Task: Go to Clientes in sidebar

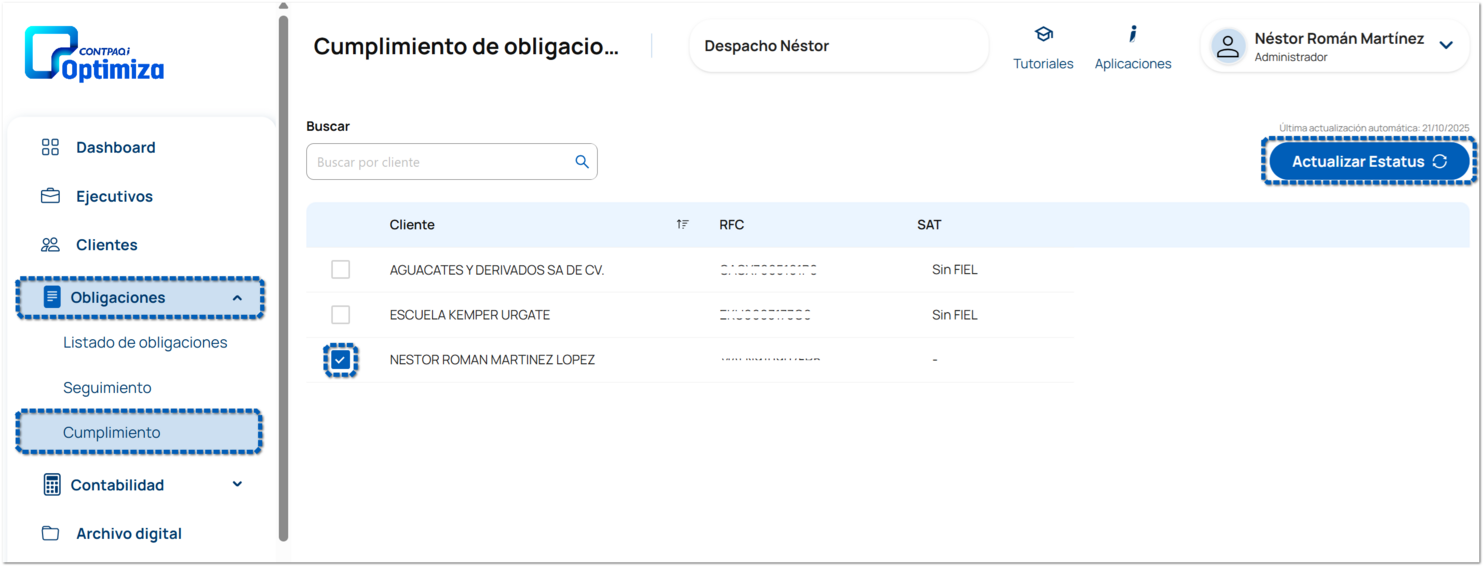Action: [106, 245]
